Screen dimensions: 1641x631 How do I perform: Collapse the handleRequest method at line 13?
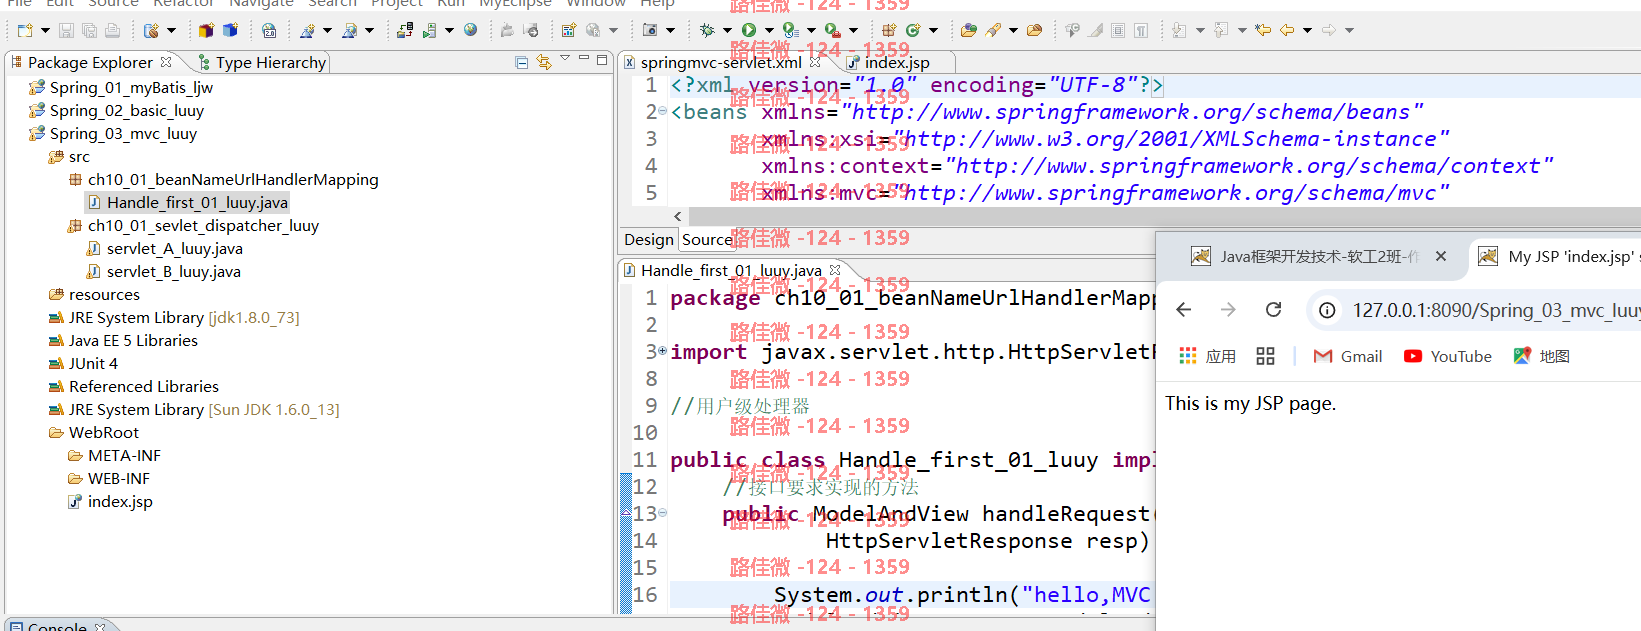tap(663, 513)
